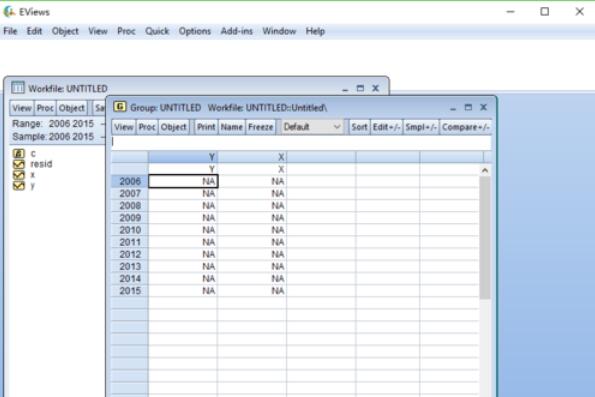Select the 2010 row header

(x=130, y=230)
